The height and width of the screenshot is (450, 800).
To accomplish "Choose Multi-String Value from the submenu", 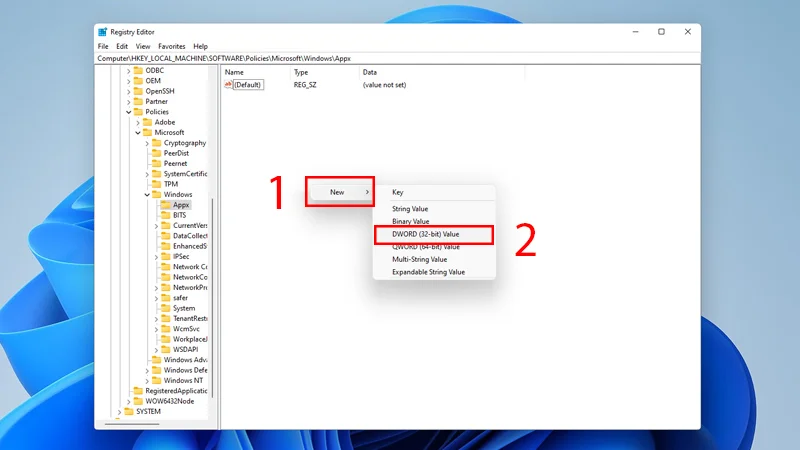I will click(x=434, y=259).
